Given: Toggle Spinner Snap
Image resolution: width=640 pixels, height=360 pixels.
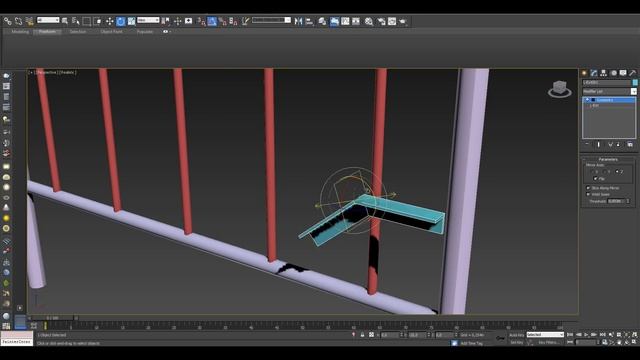Looking at the screenshot, I should click(233, 21).
